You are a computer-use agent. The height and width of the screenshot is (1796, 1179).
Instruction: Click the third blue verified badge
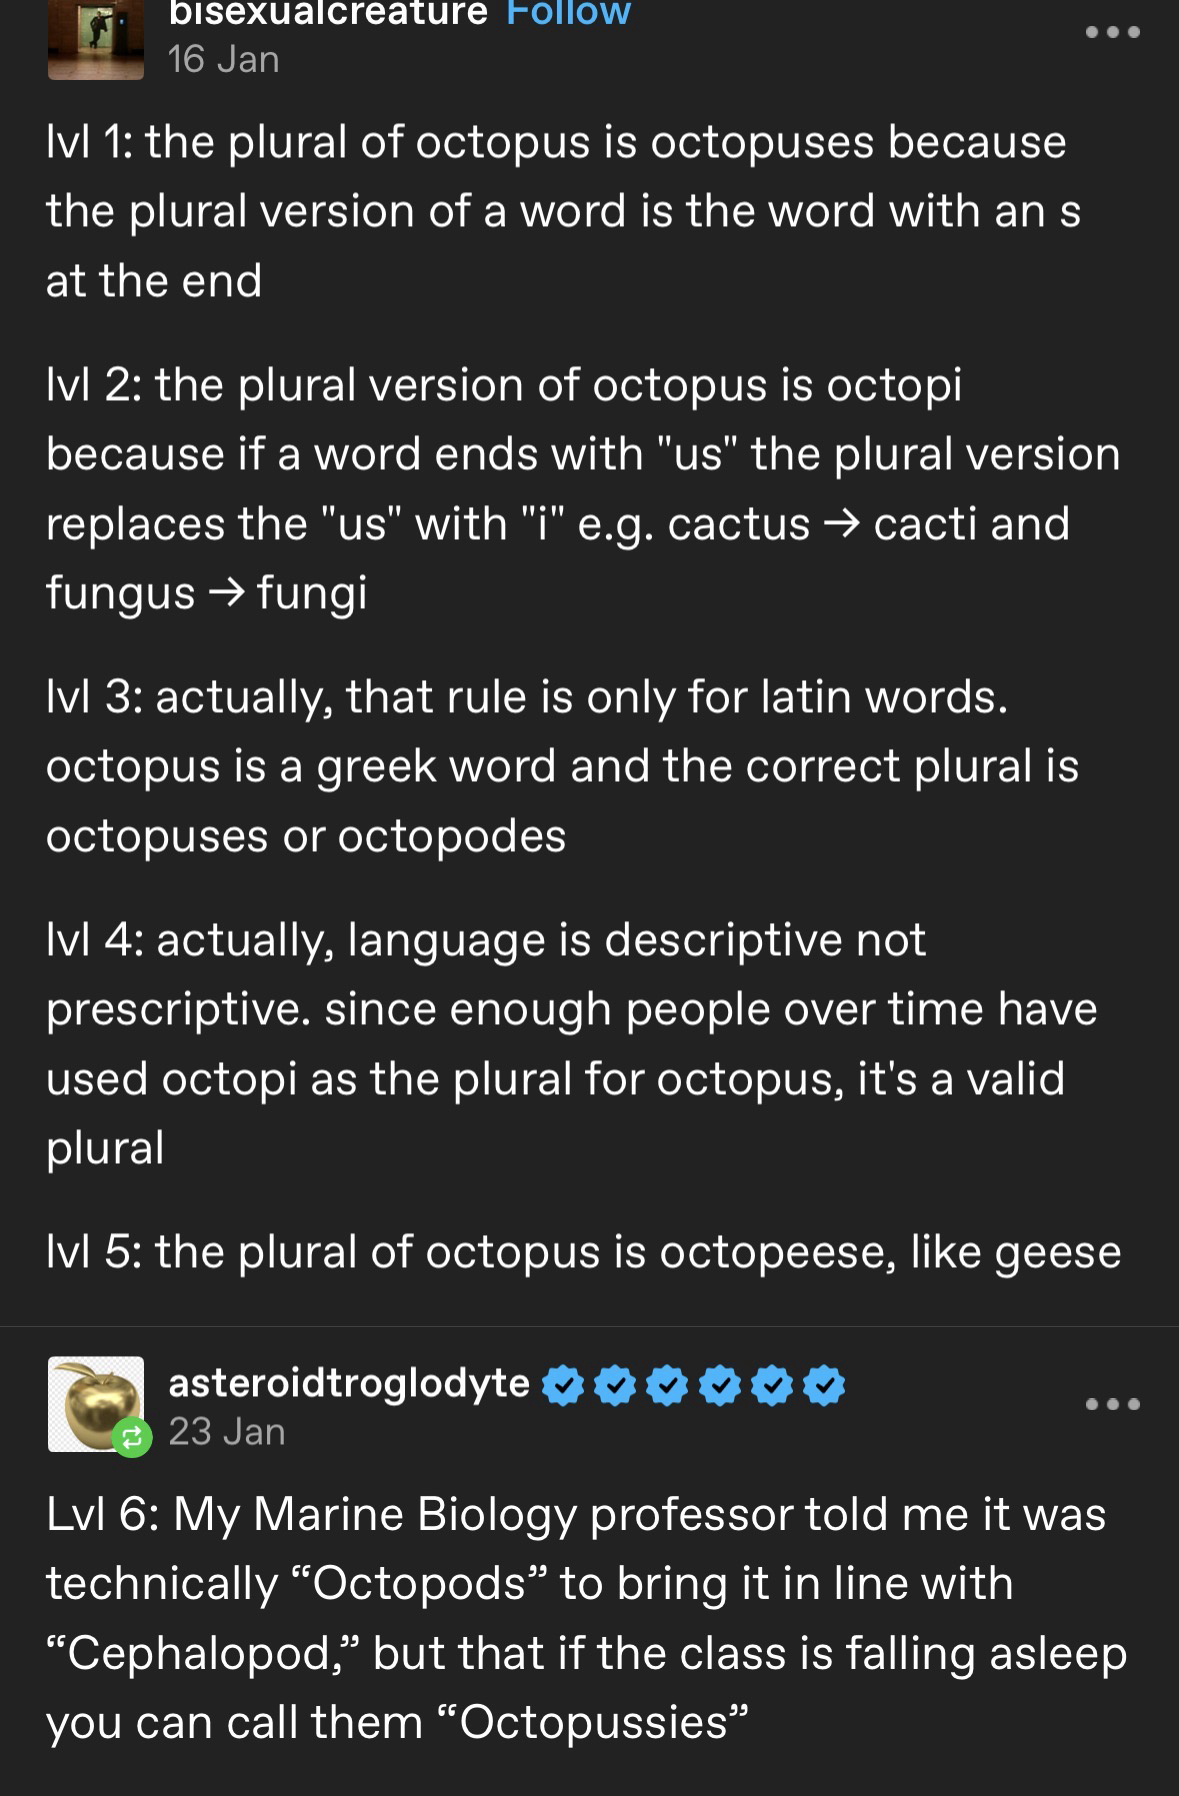coord(667,1385)
